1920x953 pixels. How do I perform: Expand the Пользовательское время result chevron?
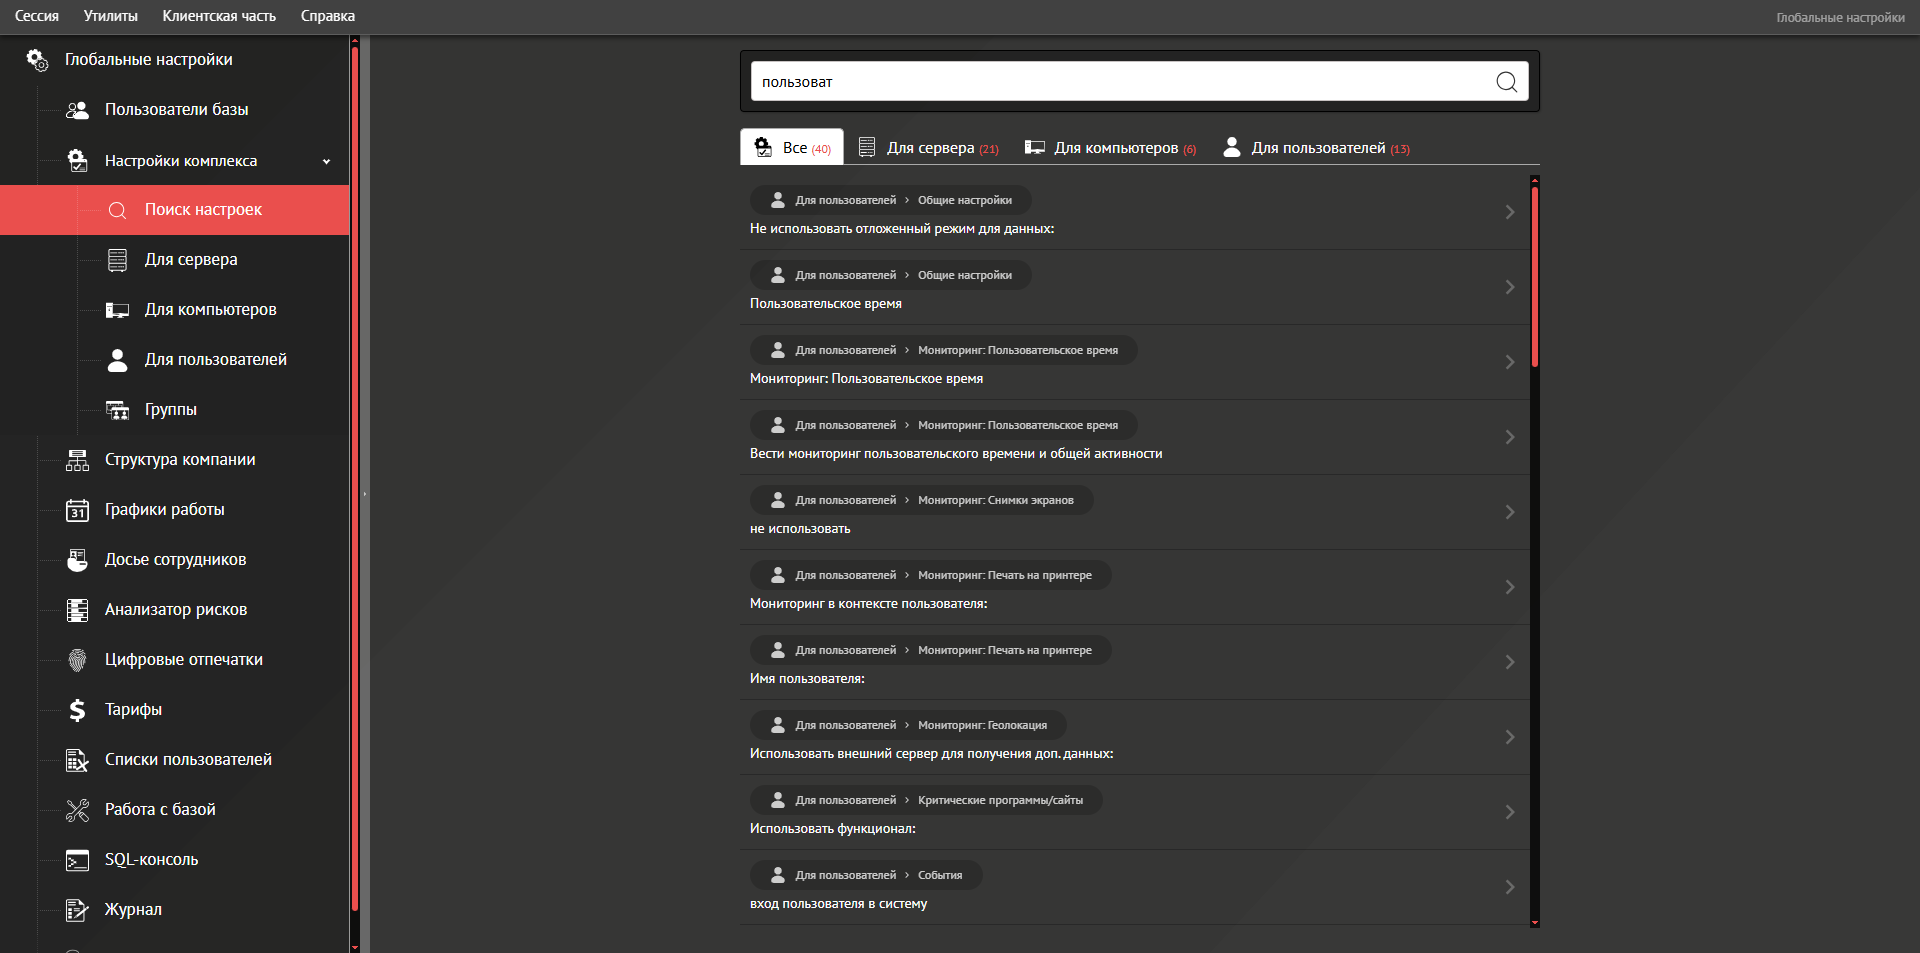pos(1509,287)
